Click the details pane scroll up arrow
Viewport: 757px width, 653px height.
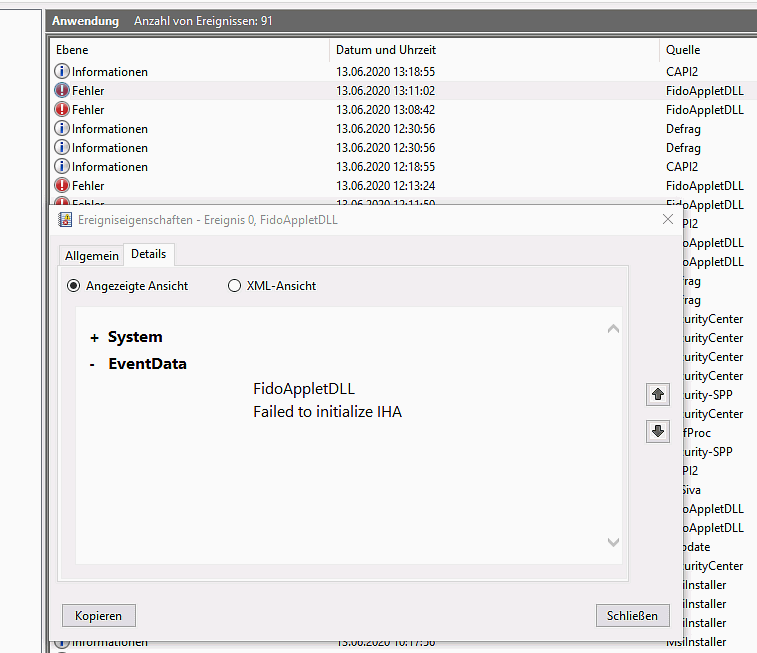tap(613, 329)
